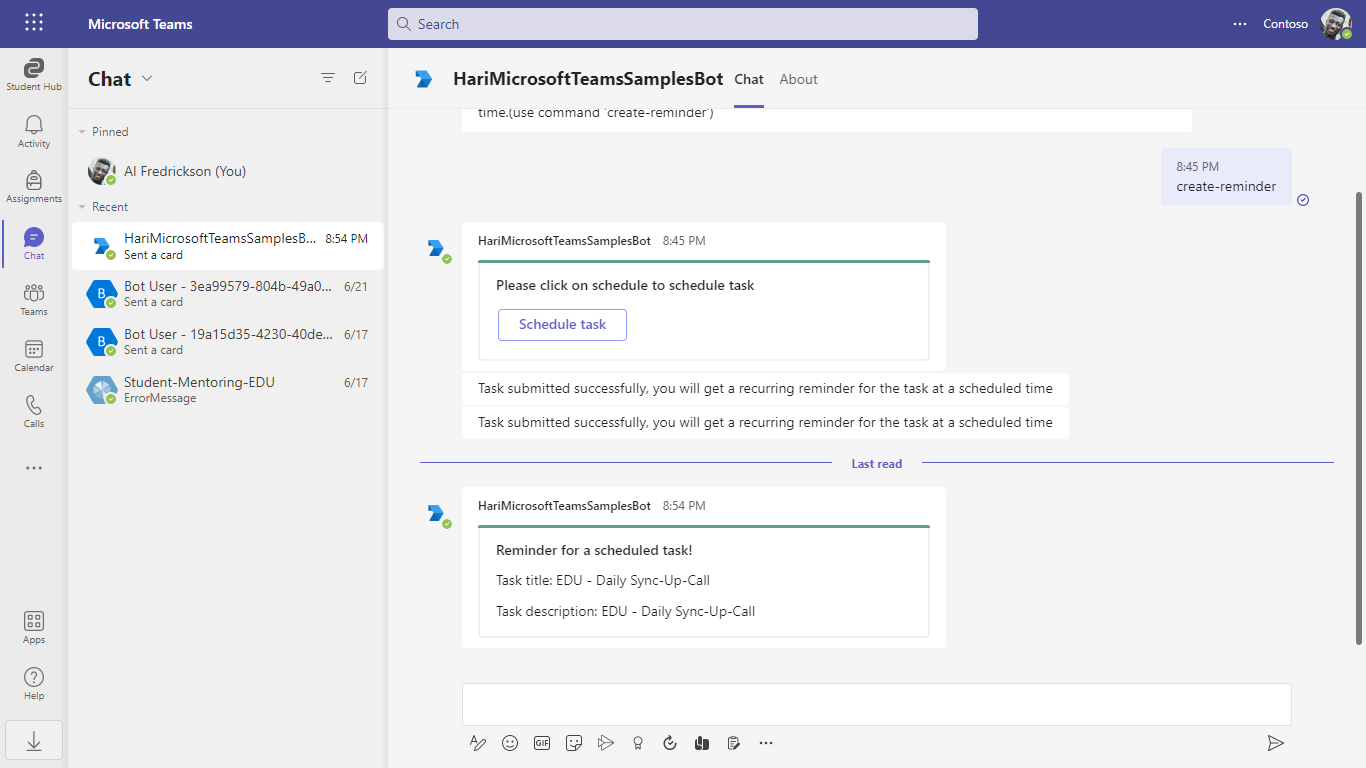Viewport: 1366px width, 768px height.
Task: Click the Reminder for a scheduled task card
Action: coord(704,581)
